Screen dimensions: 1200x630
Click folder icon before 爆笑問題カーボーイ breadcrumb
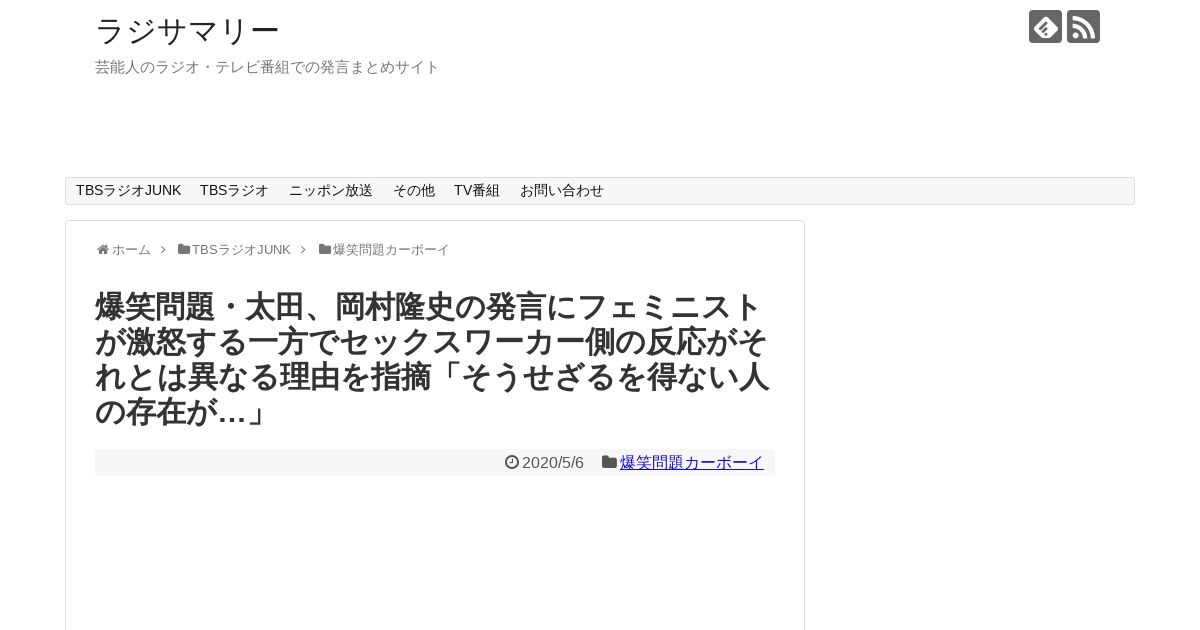[325, 250]
